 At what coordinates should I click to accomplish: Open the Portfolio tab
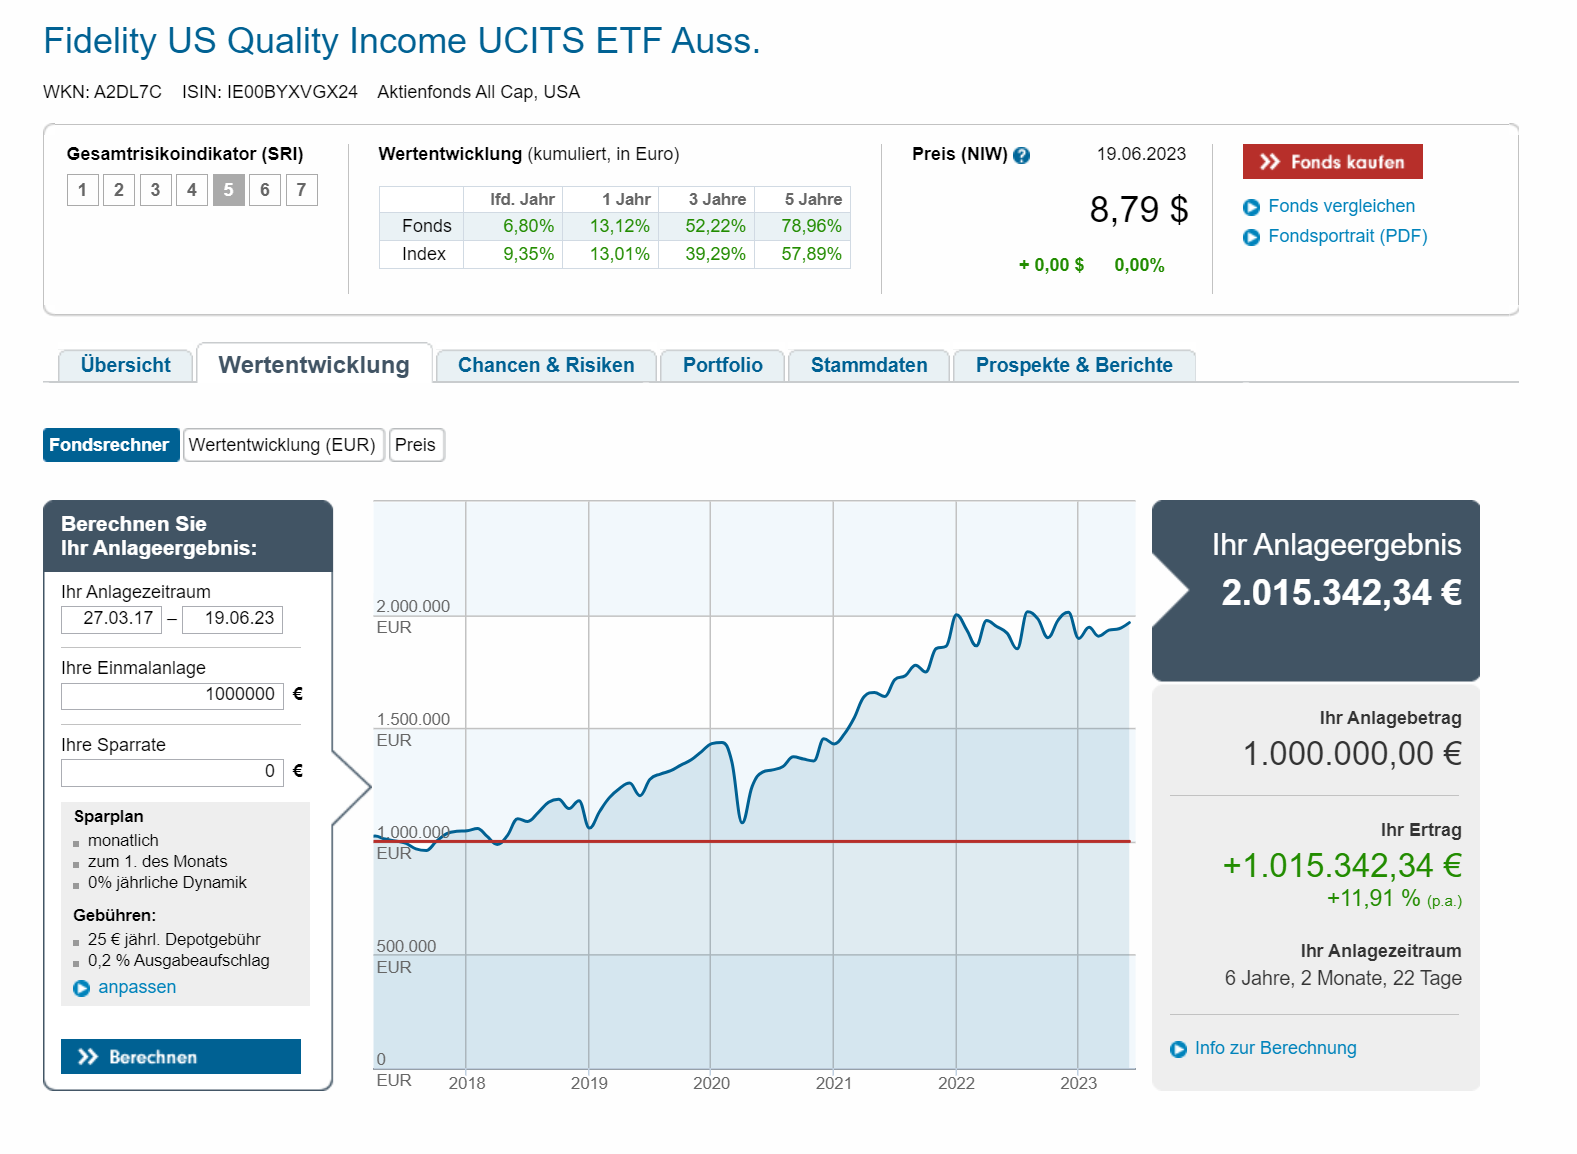722,365
